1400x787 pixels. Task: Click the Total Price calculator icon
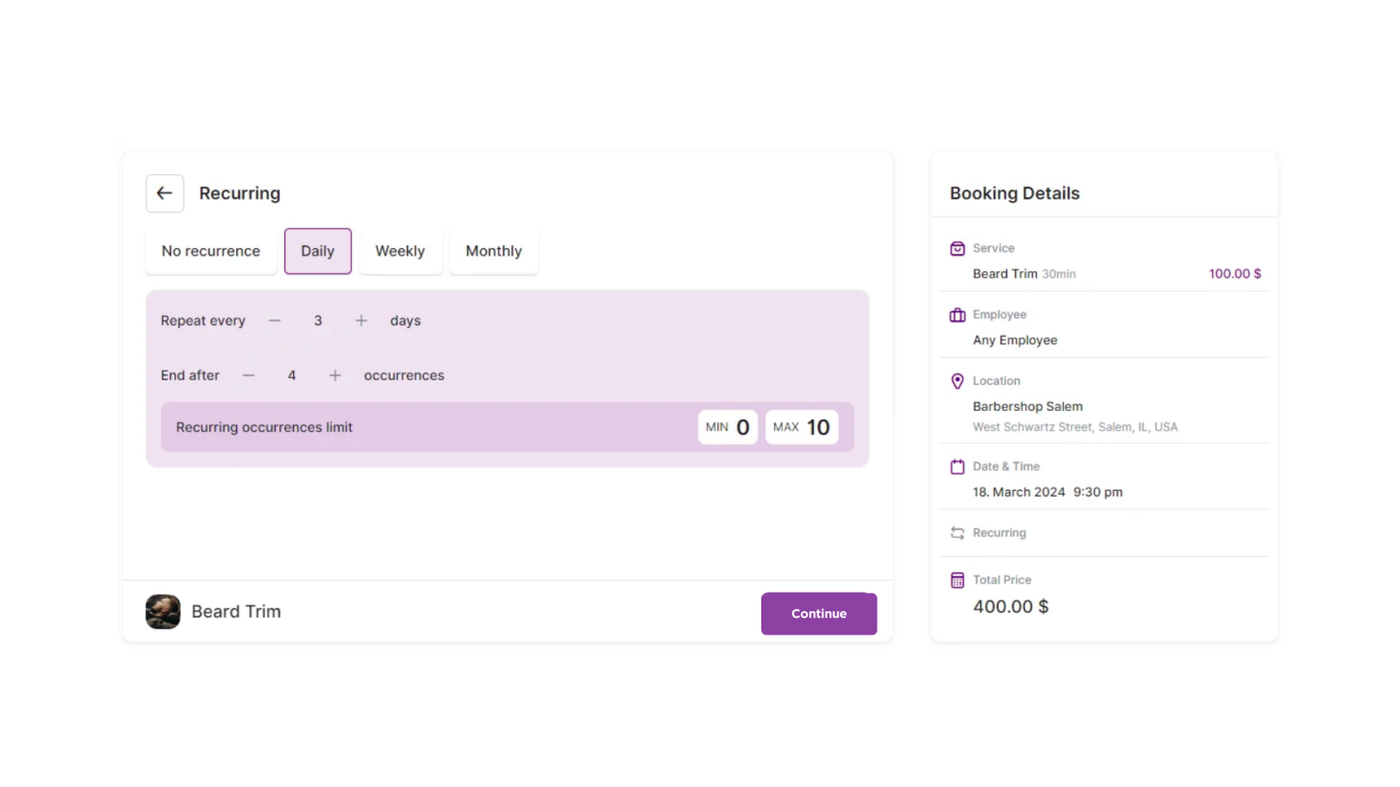pos(957,580)
